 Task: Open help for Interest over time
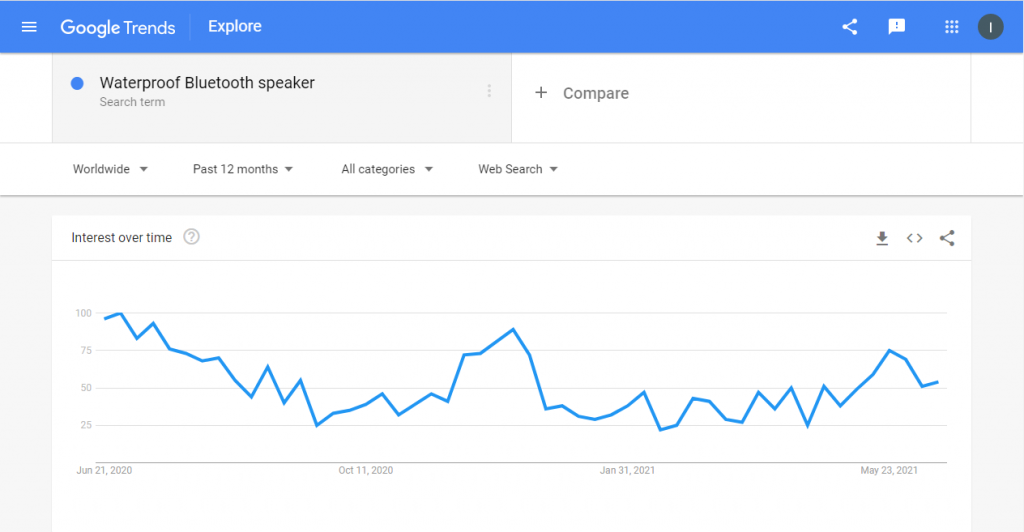tap(191, 236)
